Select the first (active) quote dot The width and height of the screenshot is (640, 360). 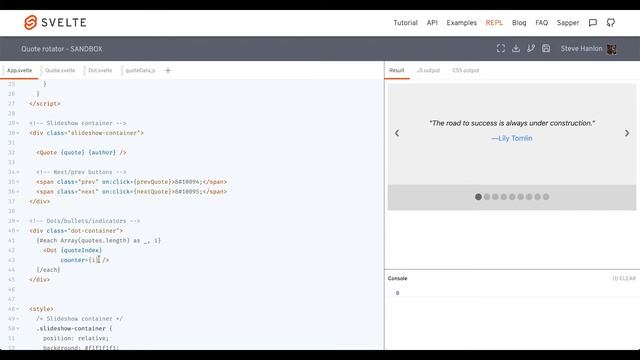click(478, 197)
